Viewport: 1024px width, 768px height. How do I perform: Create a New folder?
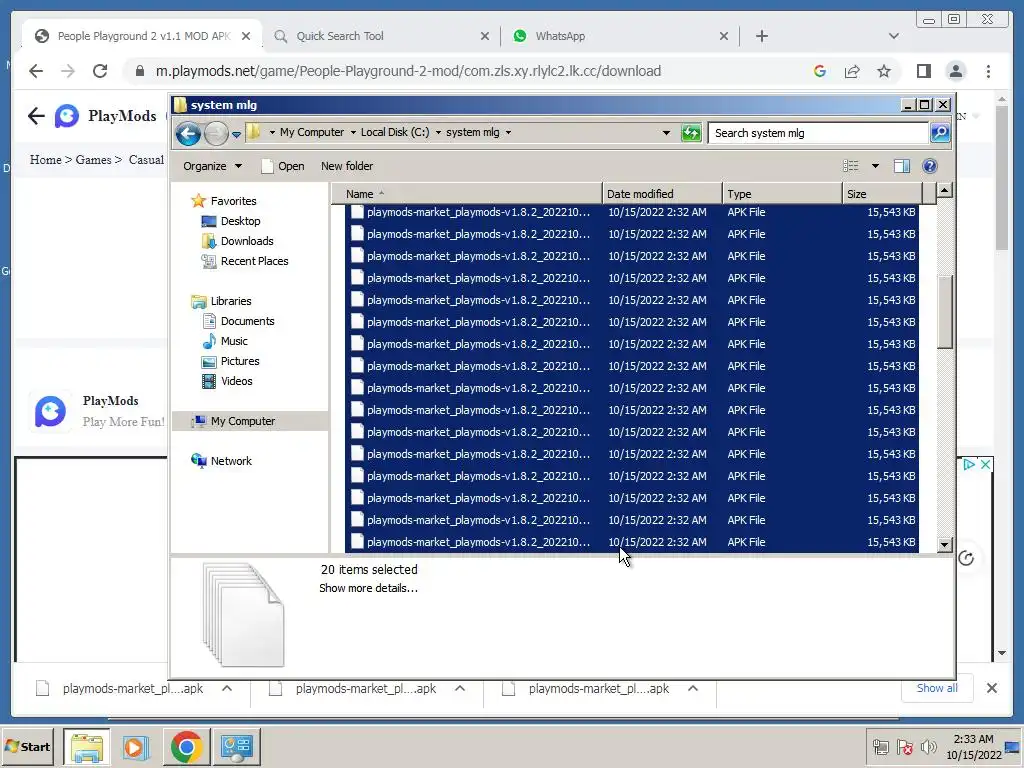[x=347, y=166]
